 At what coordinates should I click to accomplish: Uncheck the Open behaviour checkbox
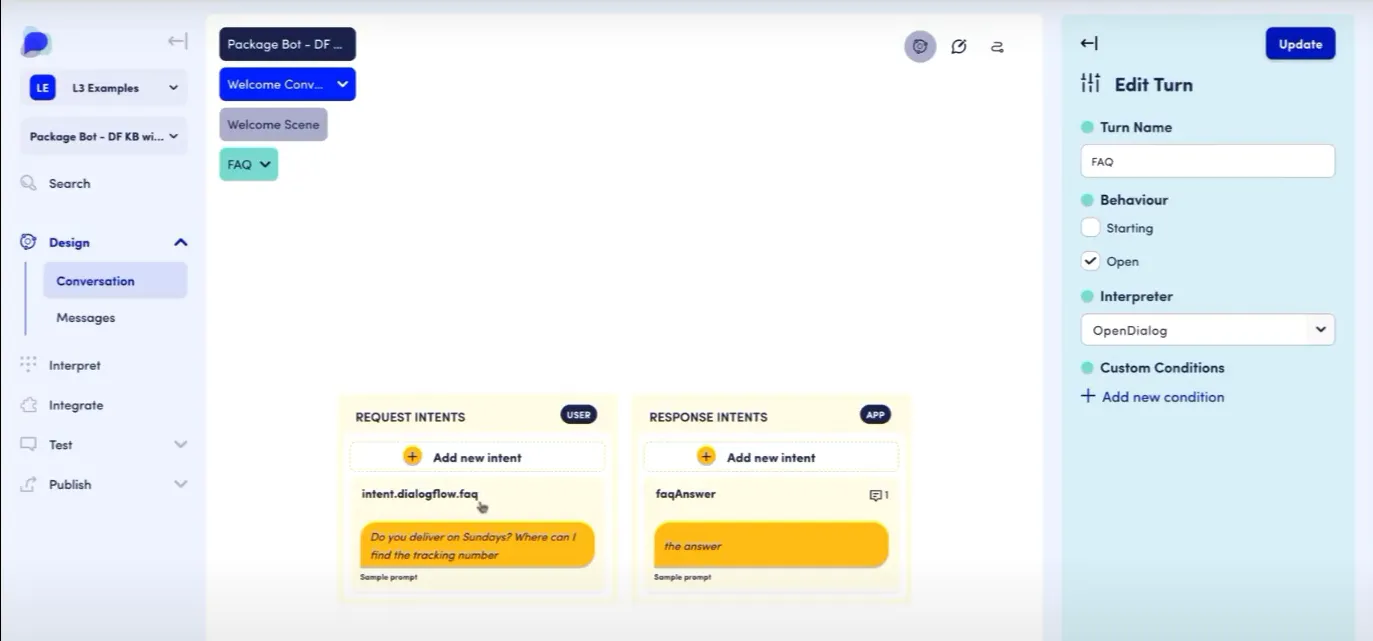[1090, 261]
